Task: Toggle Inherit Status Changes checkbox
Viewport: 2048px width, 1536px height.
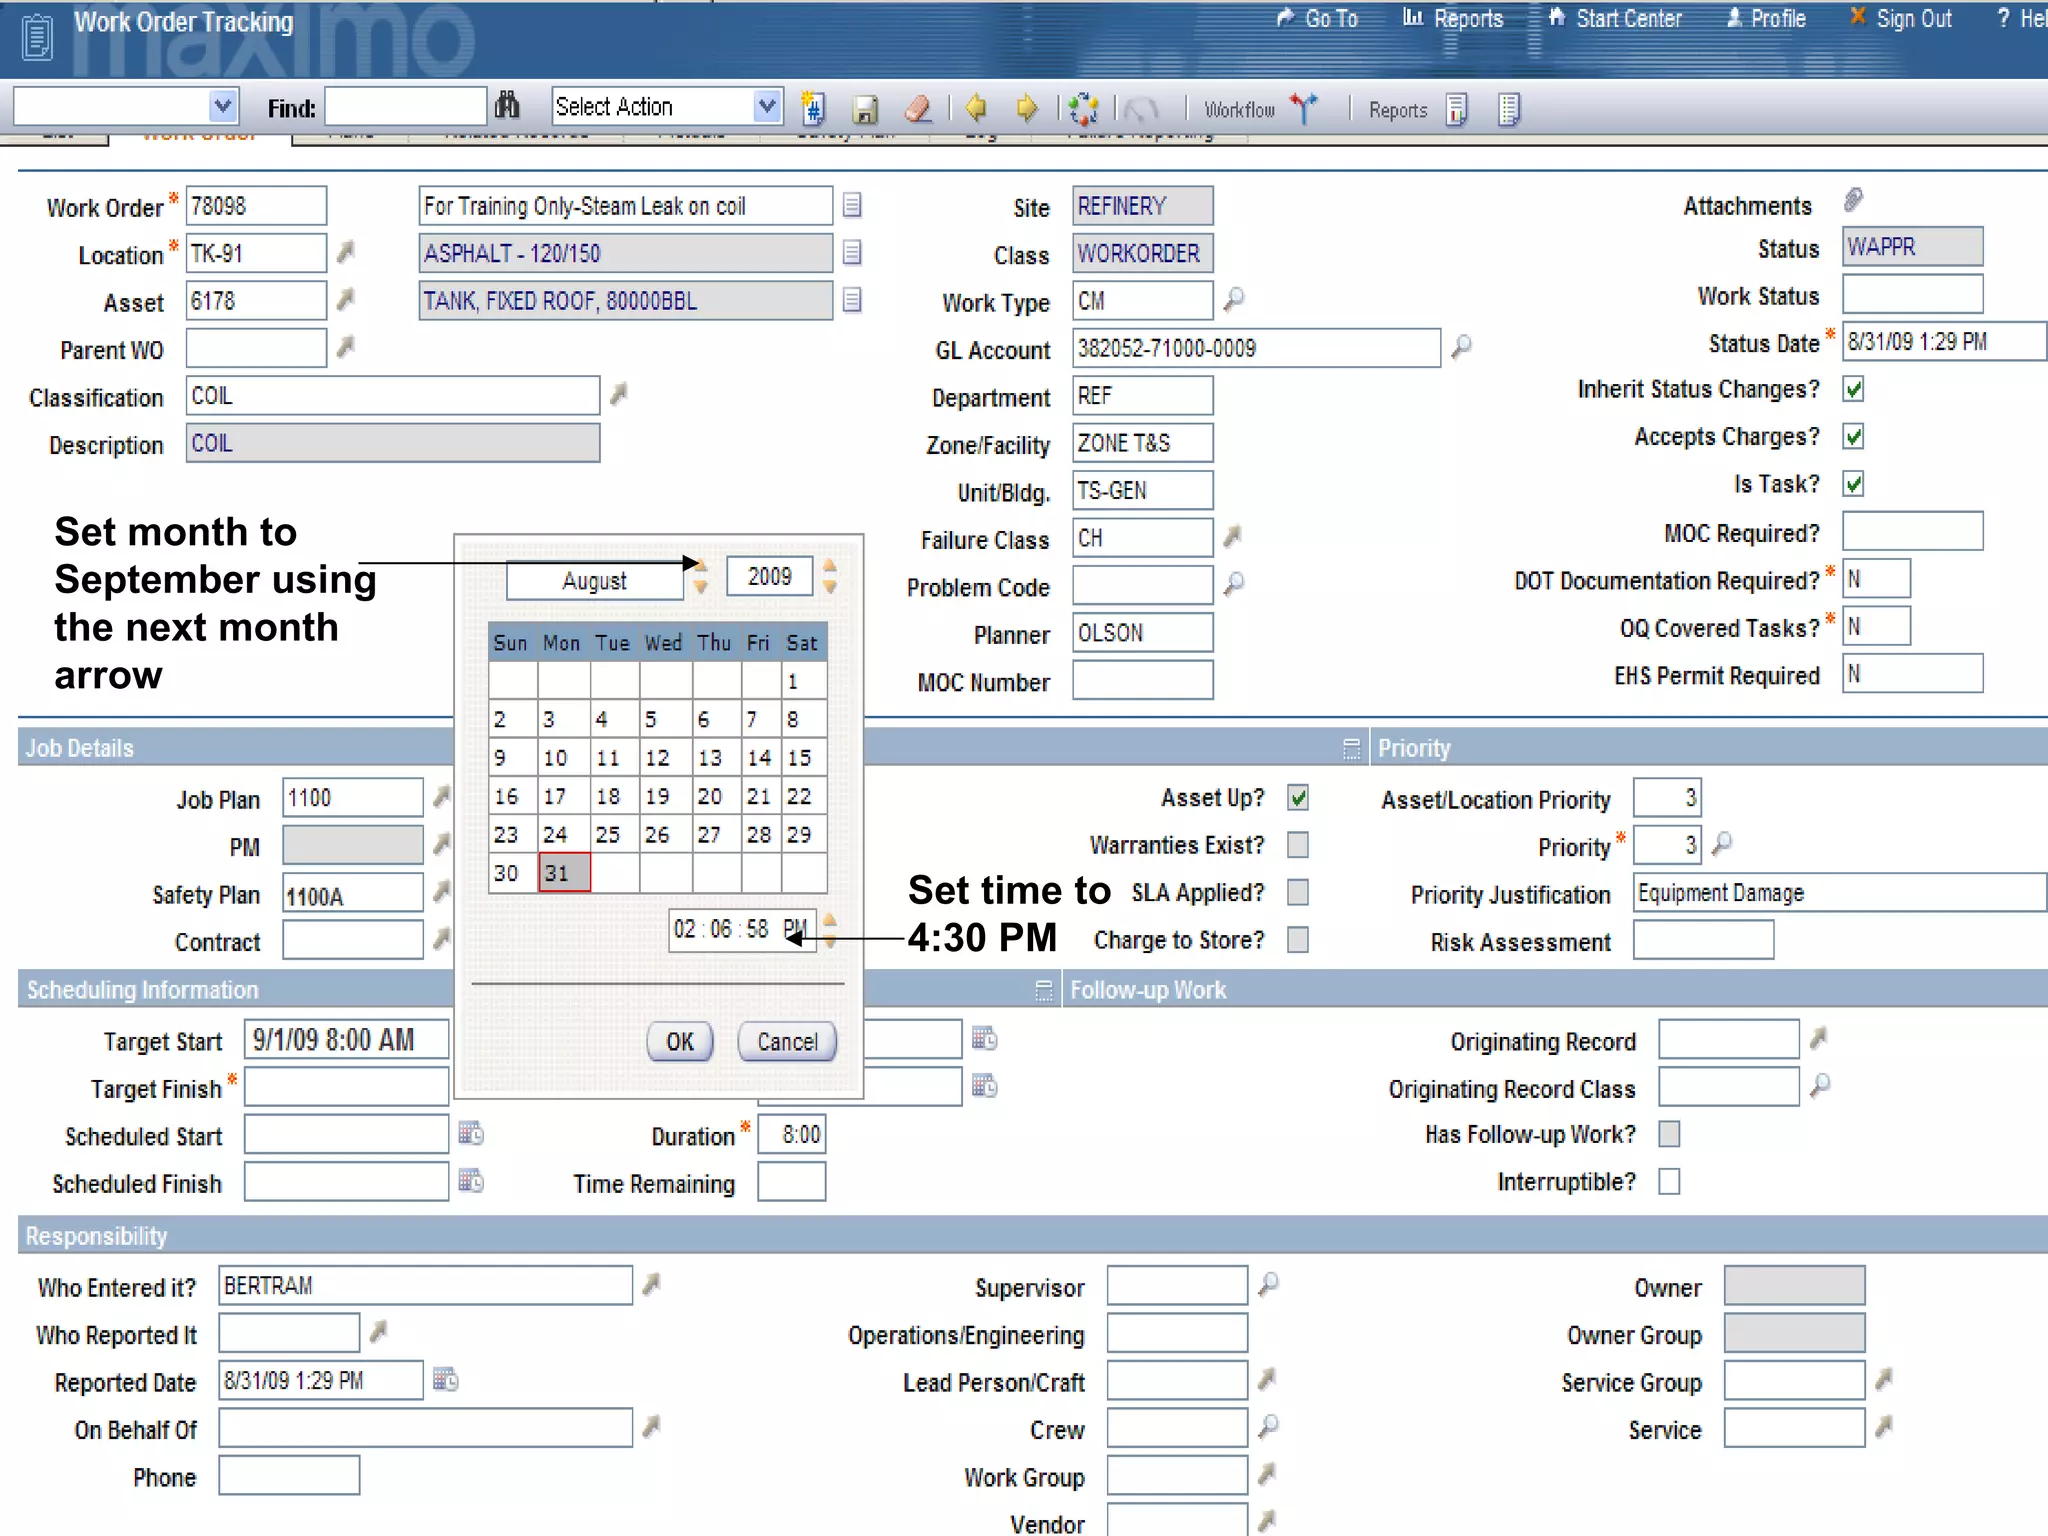Action: pyautogui.click(x=1853, y=390)
